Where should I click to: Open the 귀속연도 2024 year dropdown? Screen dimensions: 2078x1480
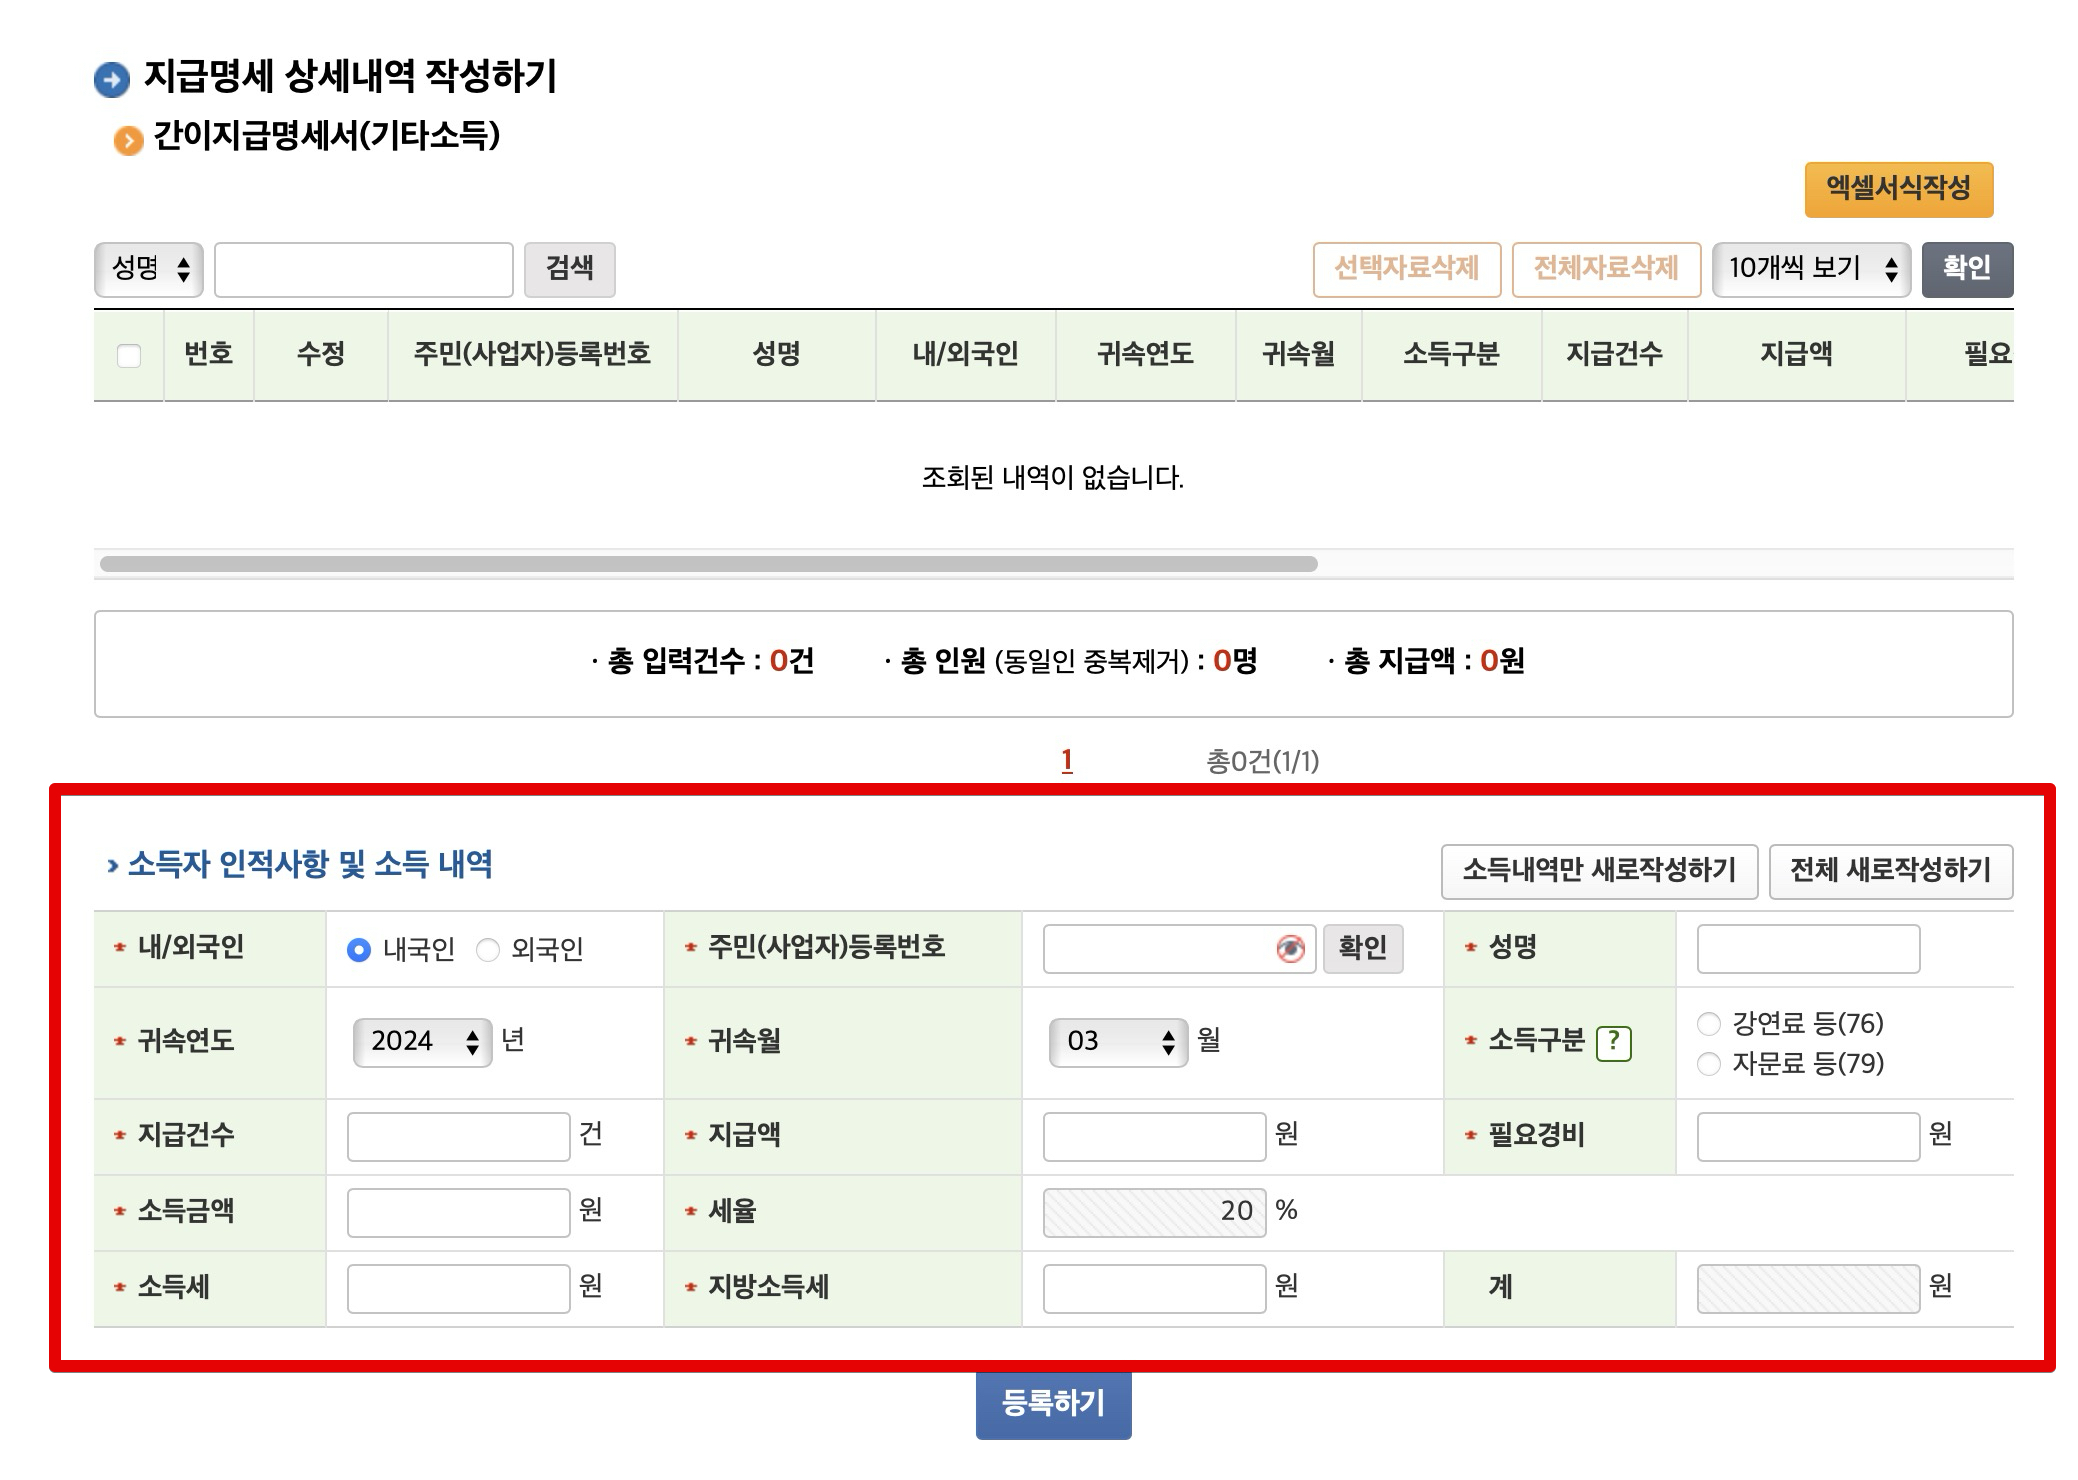(421, 1042)
